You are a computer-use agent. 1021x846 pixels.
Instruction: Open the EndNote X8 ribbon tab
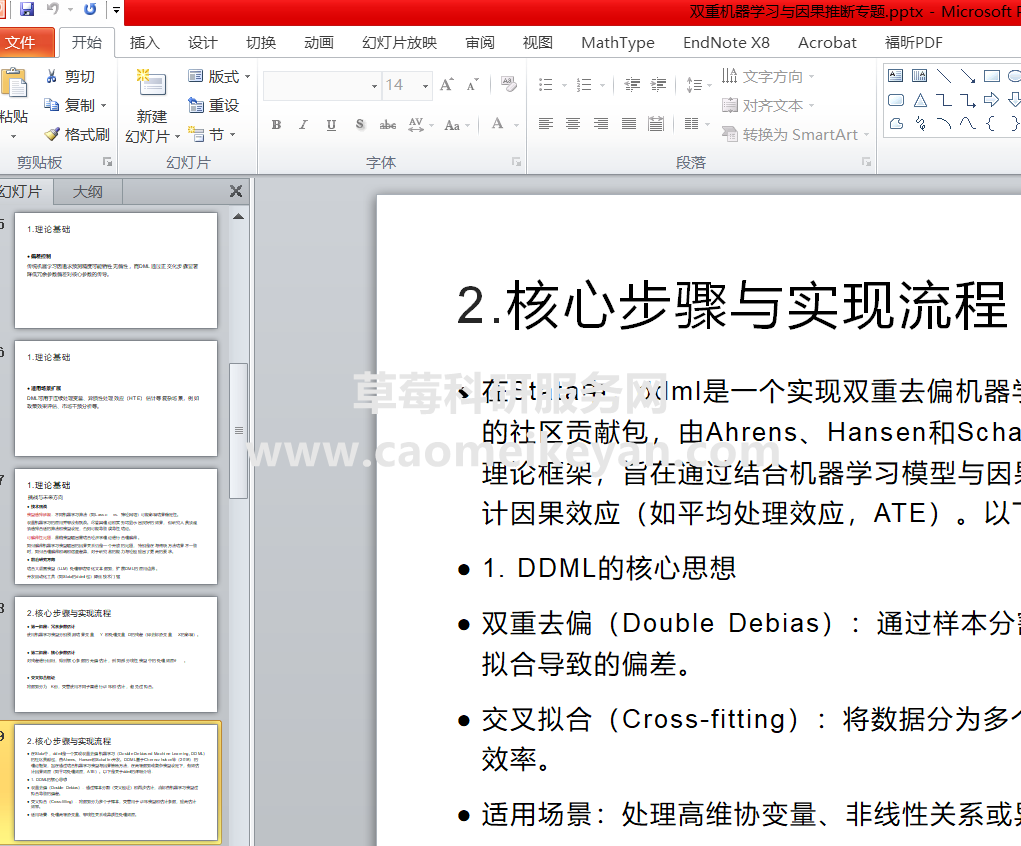coord(726,43)
